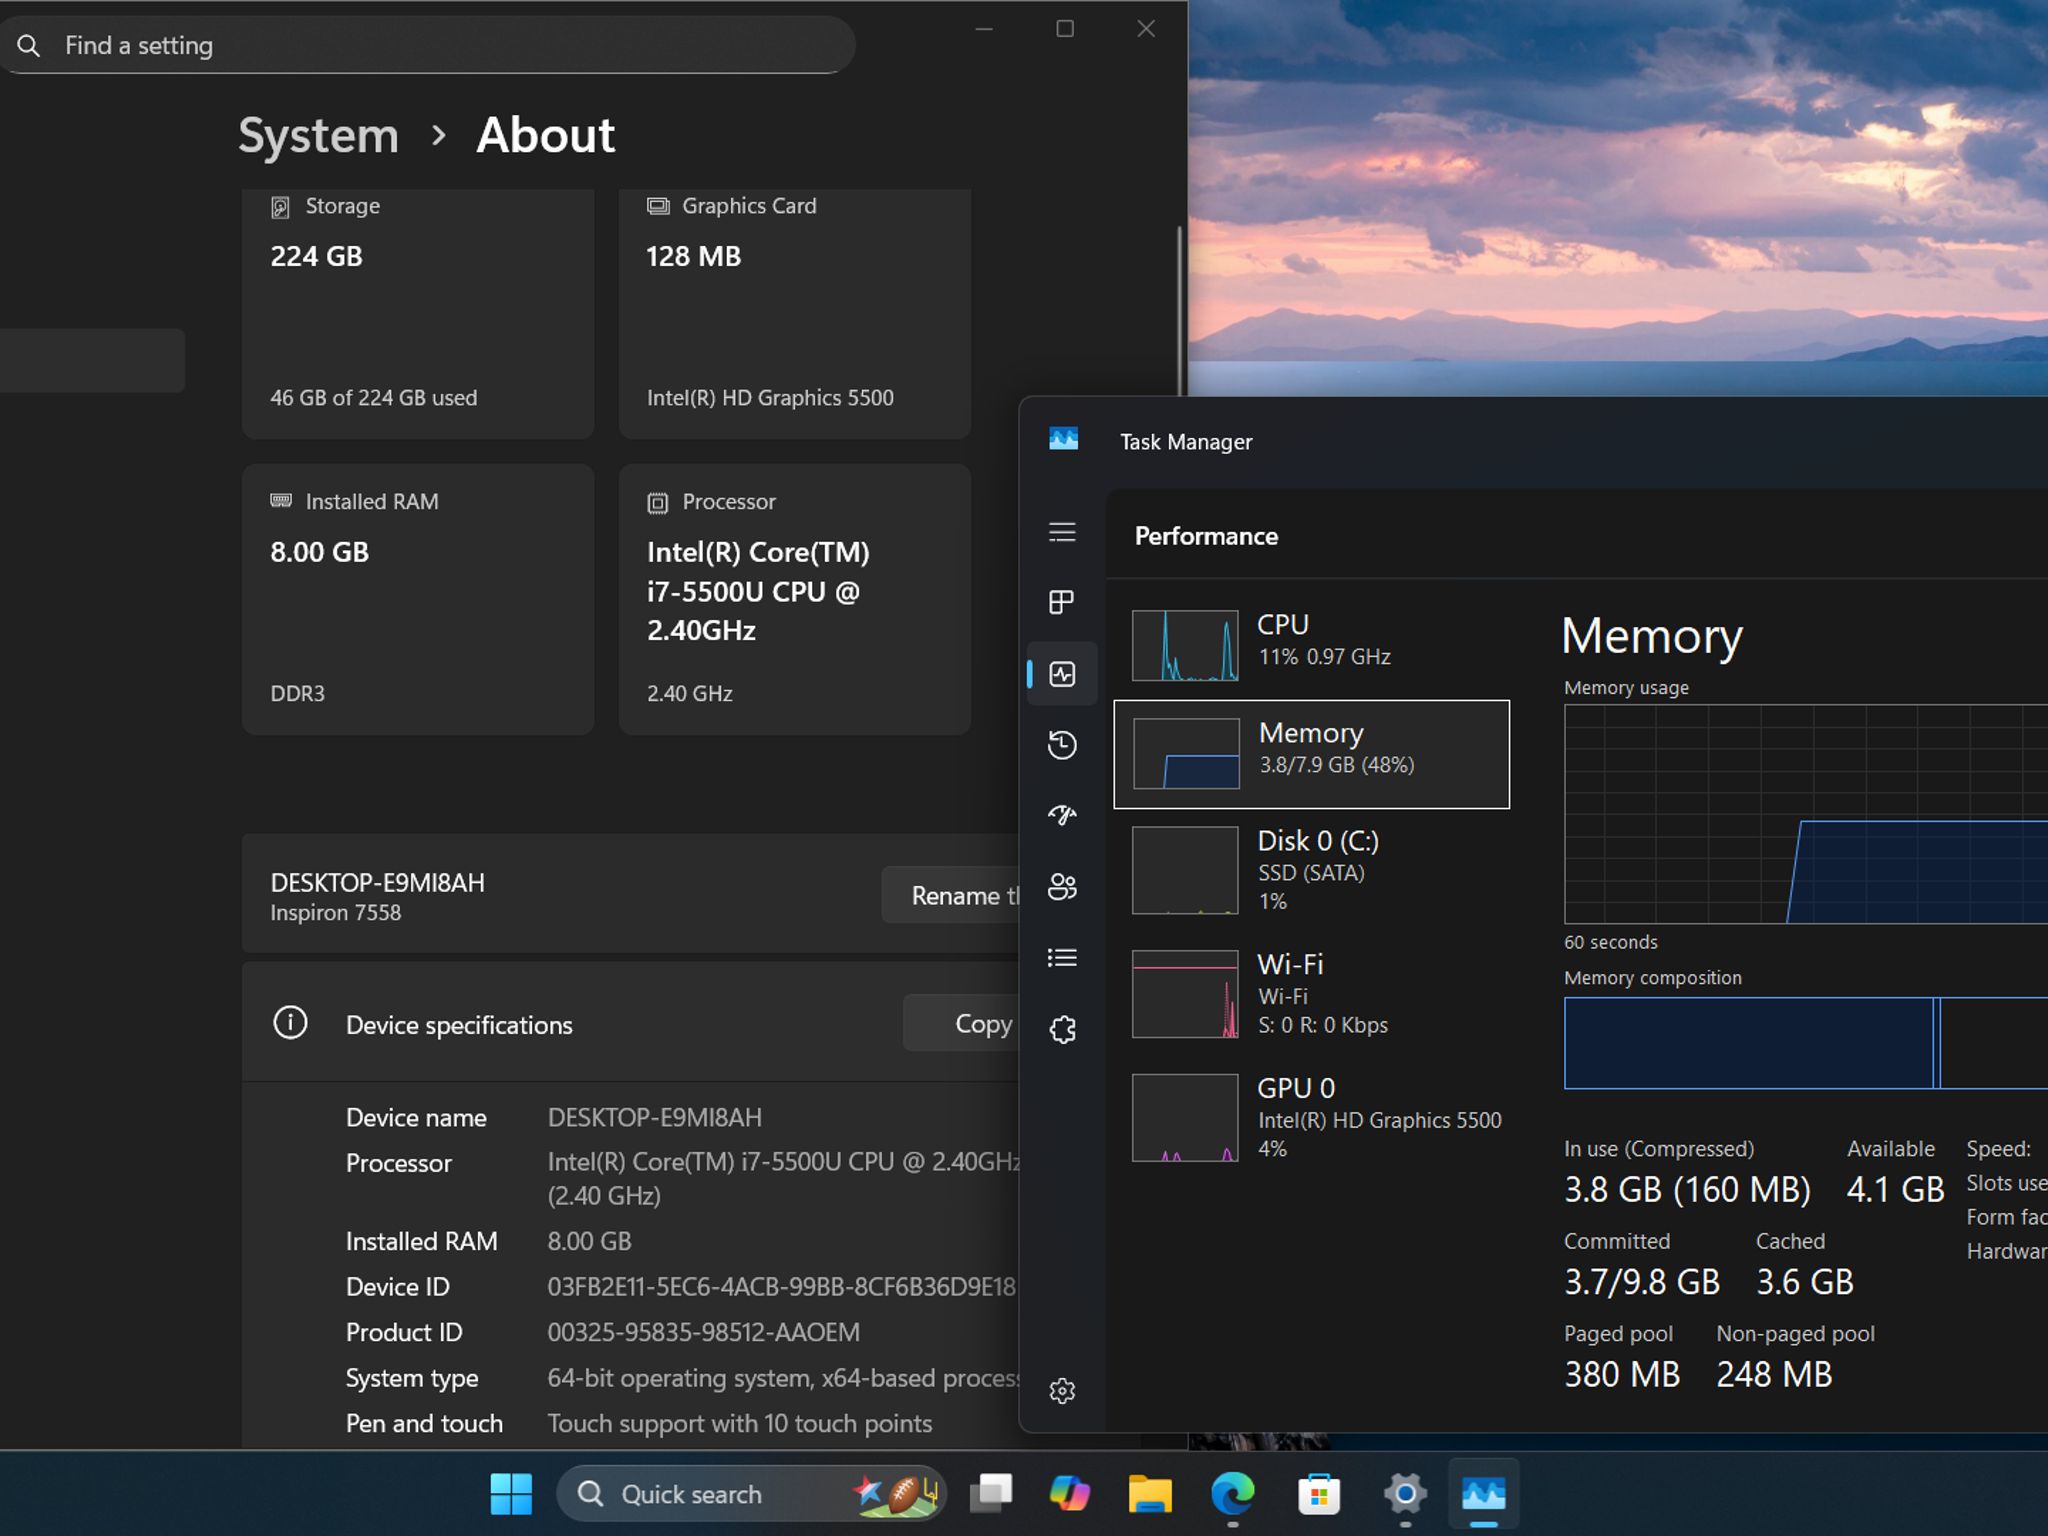Select Disk 0 (C:) performance entry
The width and height of the screenshot is (2048, 1536).
(1312, 870)
